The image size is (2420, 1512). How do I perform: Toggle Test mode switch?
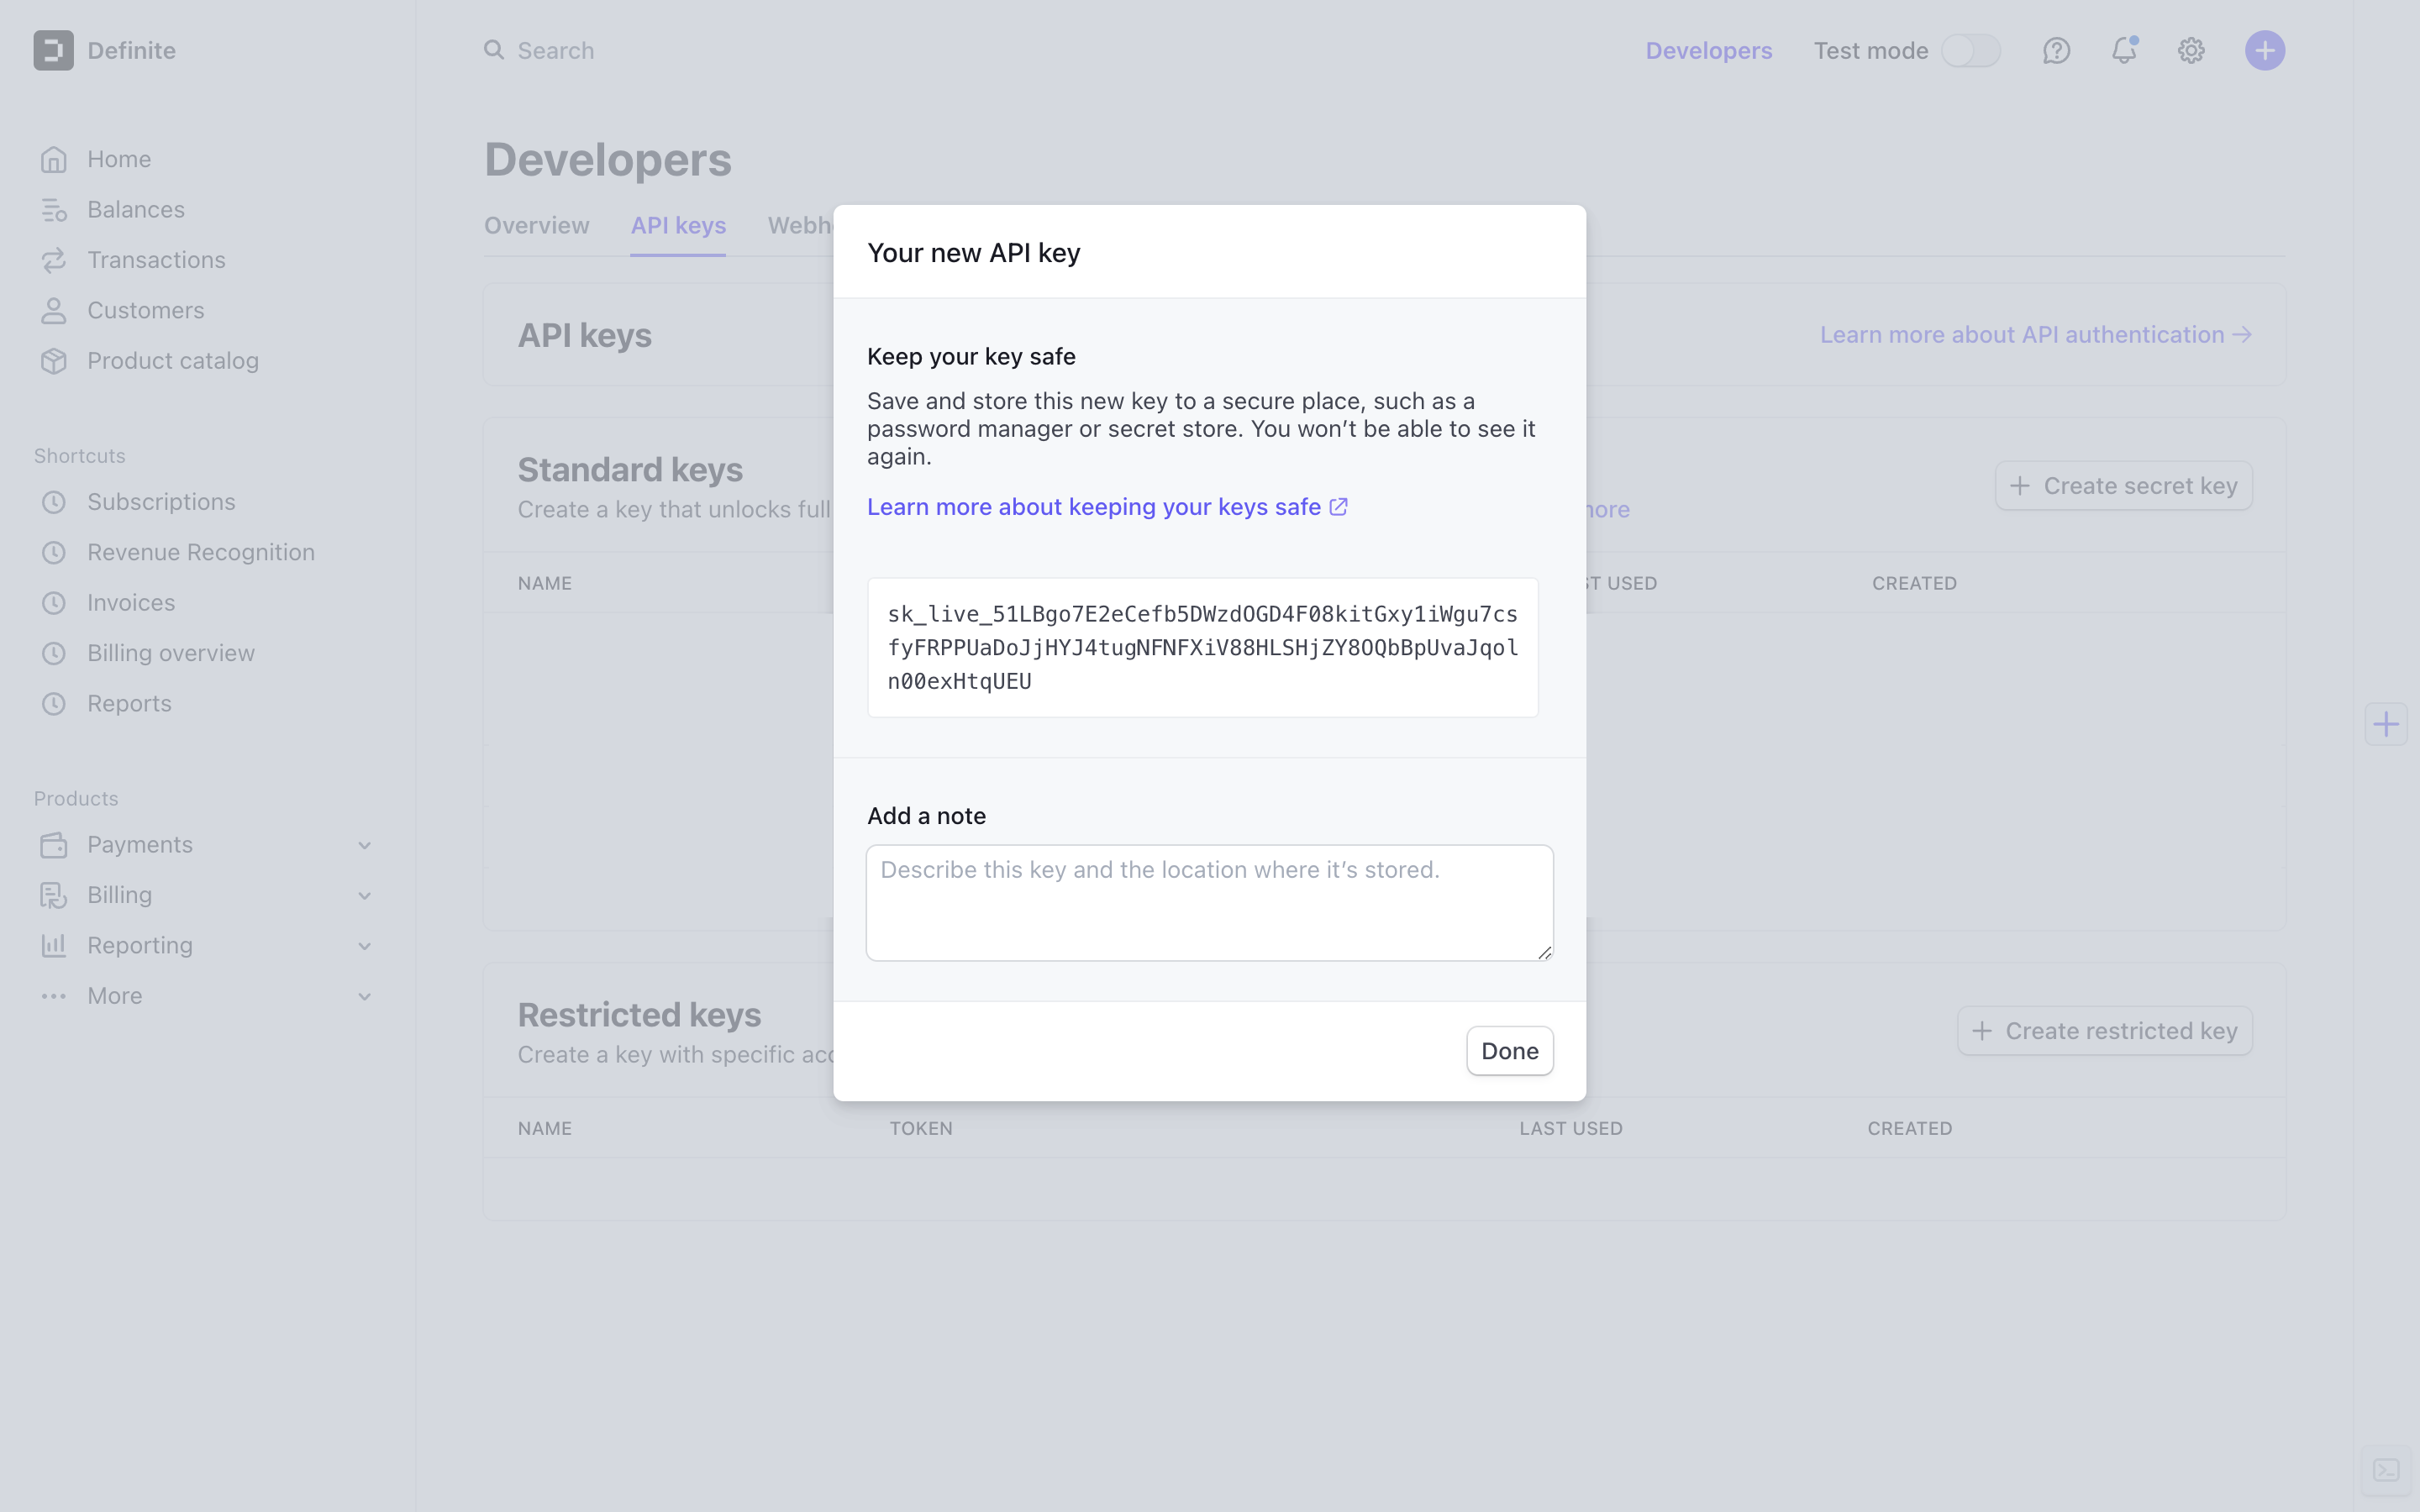click(1970, 51)
